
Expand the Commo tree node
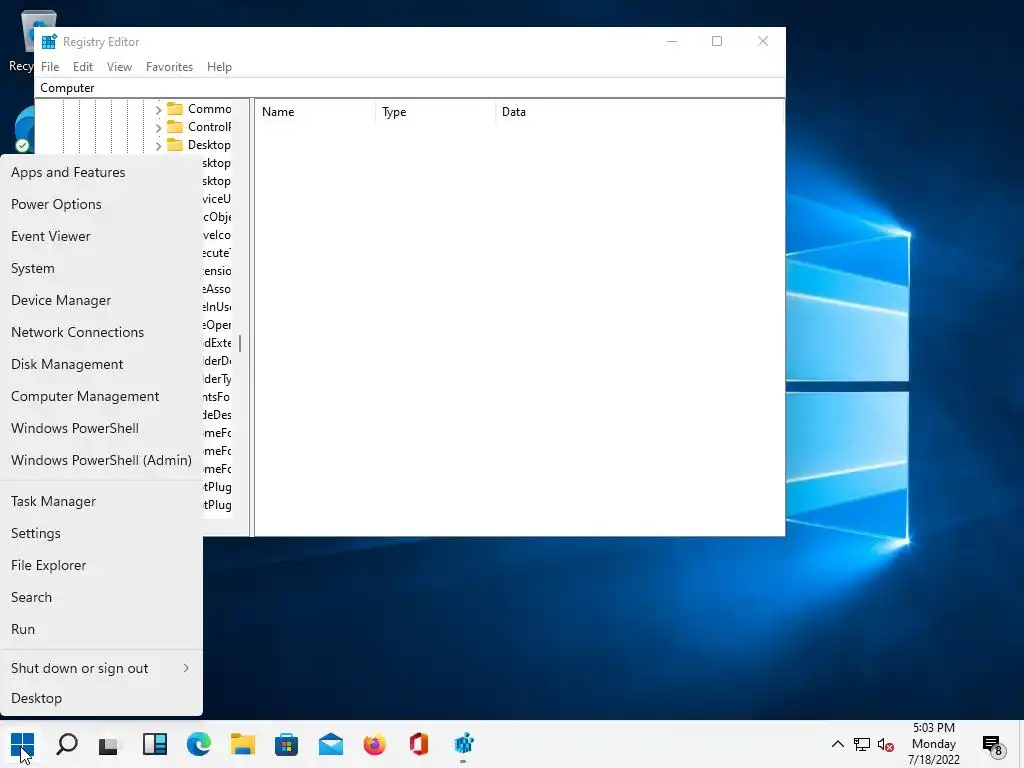[158, 110]
